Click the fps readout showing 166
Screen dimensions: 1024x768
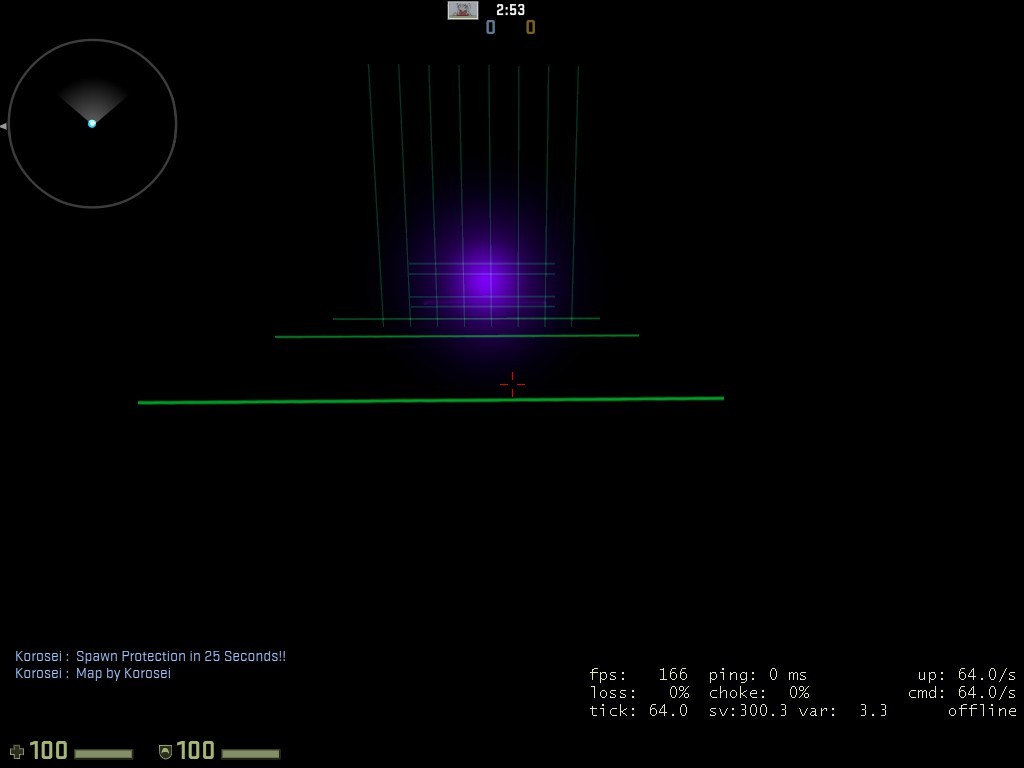[x=639, y=675]
